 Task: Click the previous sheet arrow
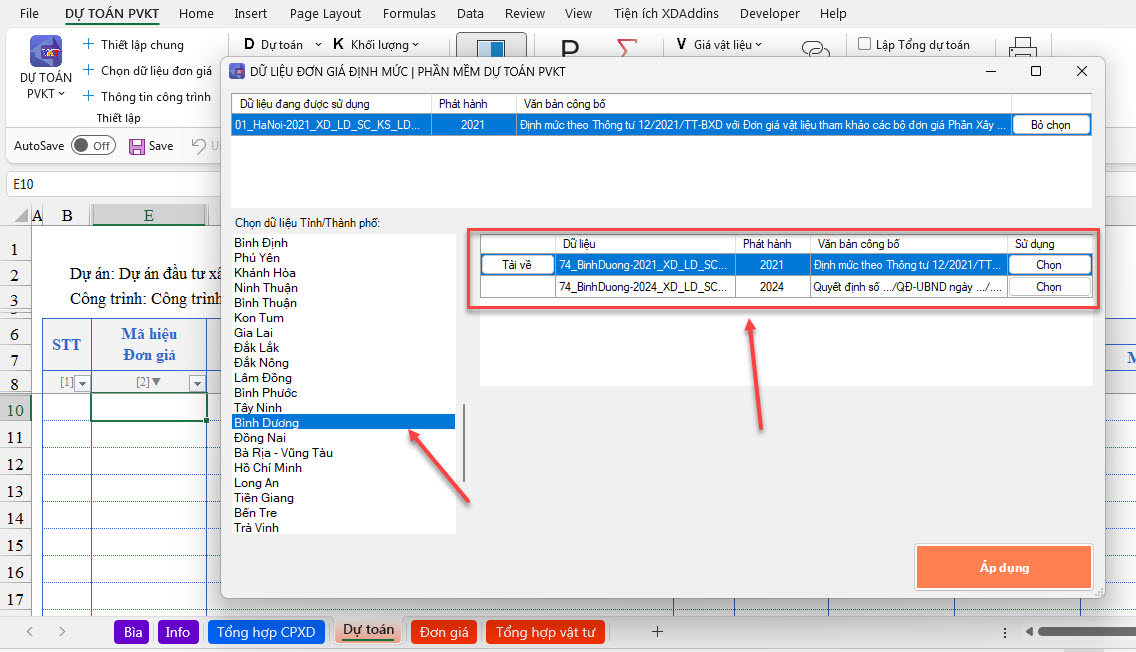30,631
